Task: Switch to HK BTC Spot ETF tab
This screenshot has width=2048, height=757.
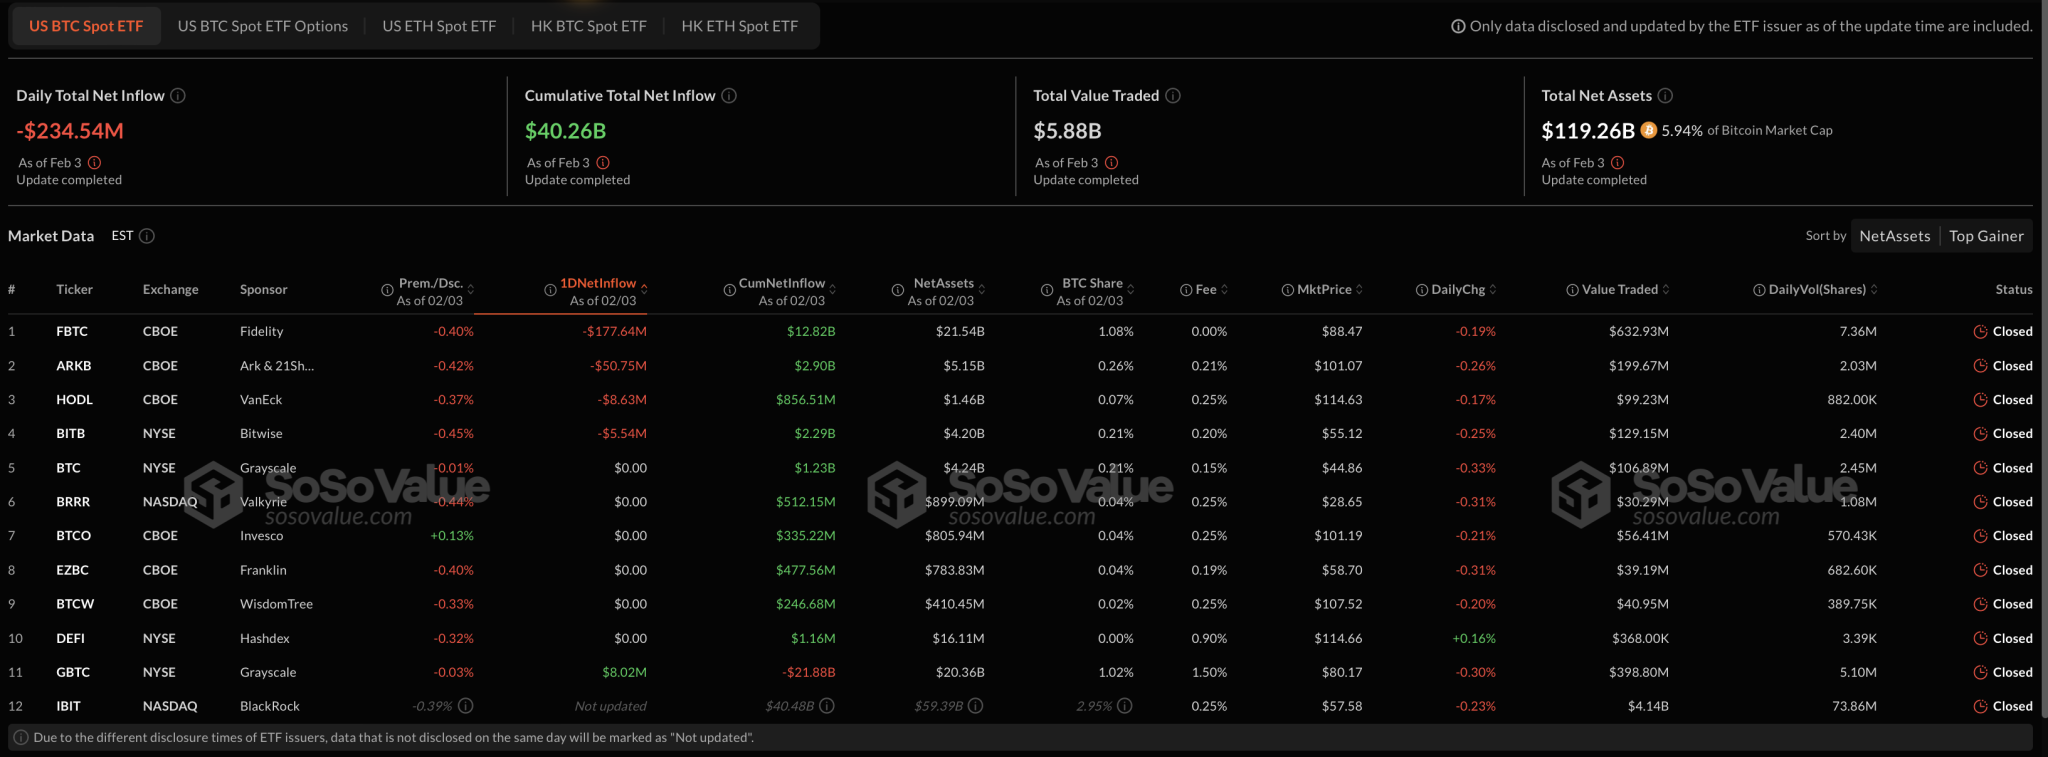Action: click(589, 26)
